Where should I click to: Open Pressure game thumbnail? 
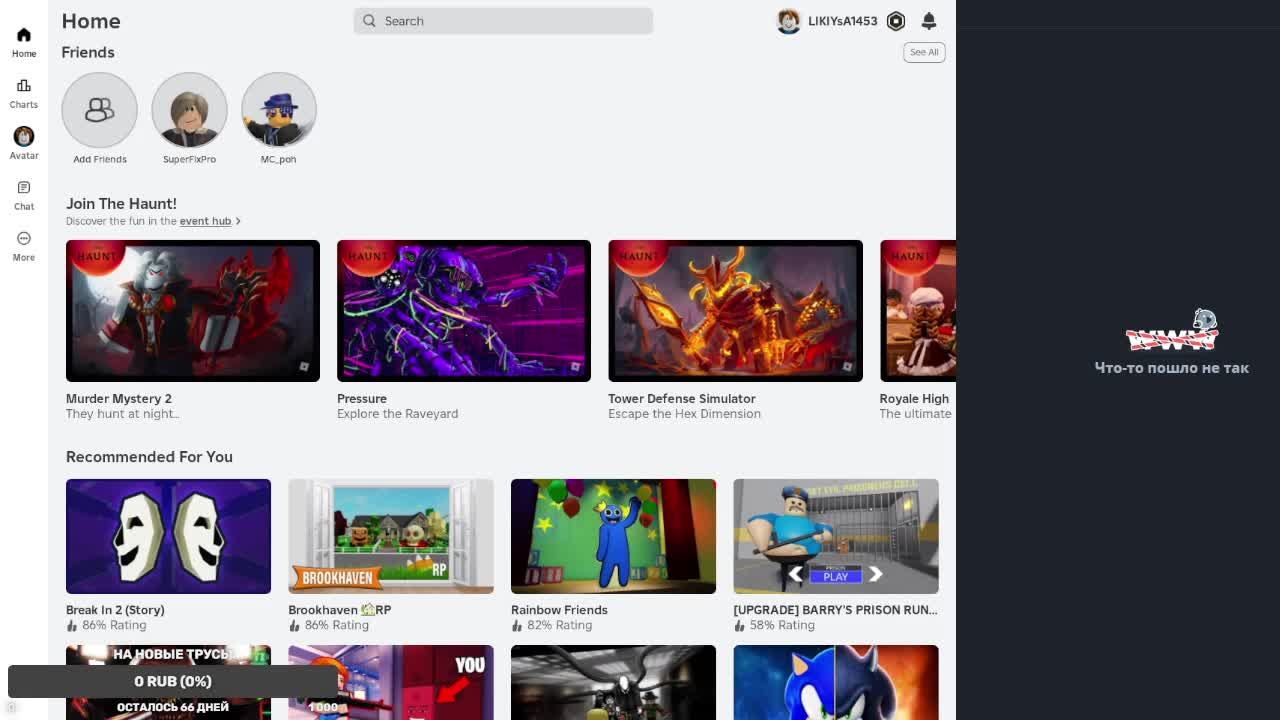(x=464, y=311)
